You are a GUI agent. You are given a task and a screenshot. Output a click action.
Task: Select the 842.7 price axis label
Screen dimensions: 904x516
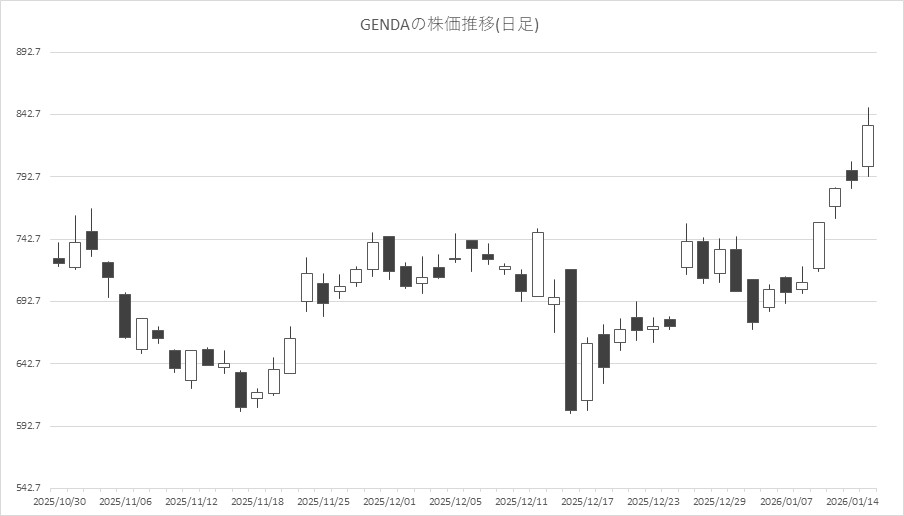[x=27, y=114]
